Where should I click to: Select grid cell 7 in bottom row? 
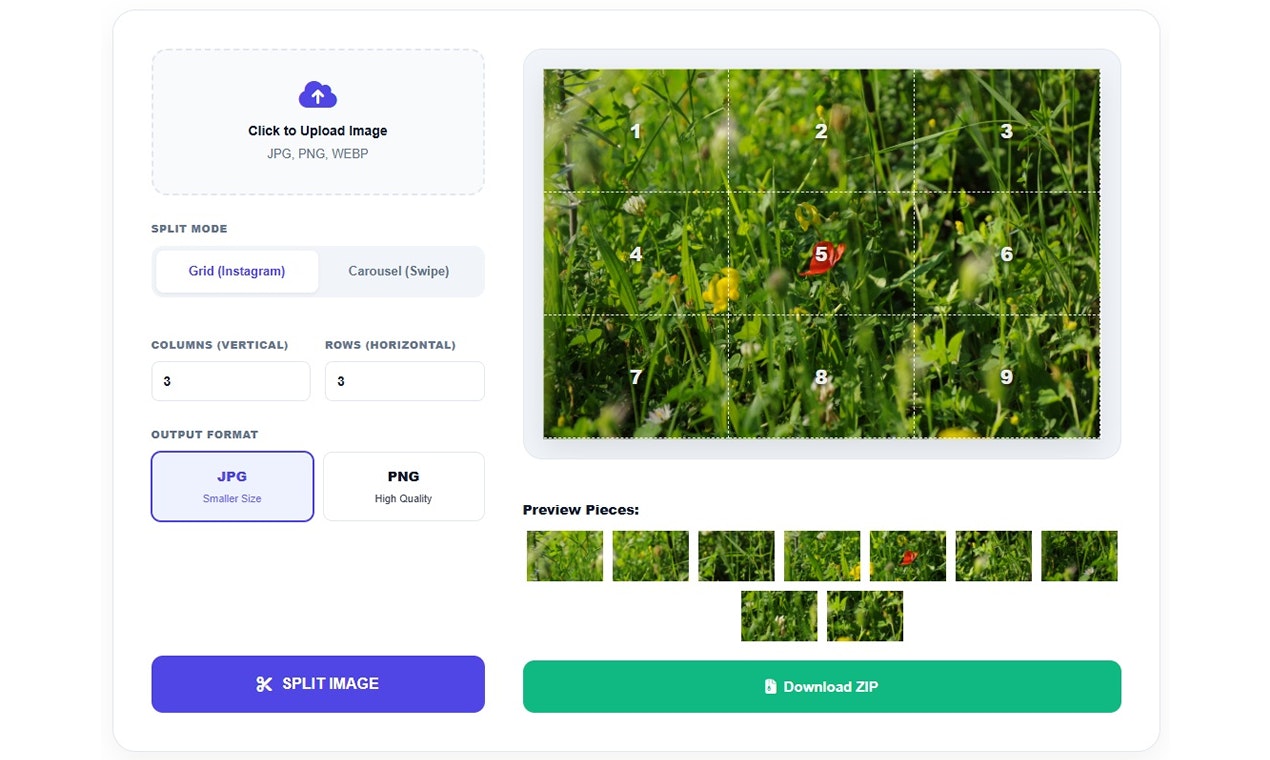tap(634, 377)
